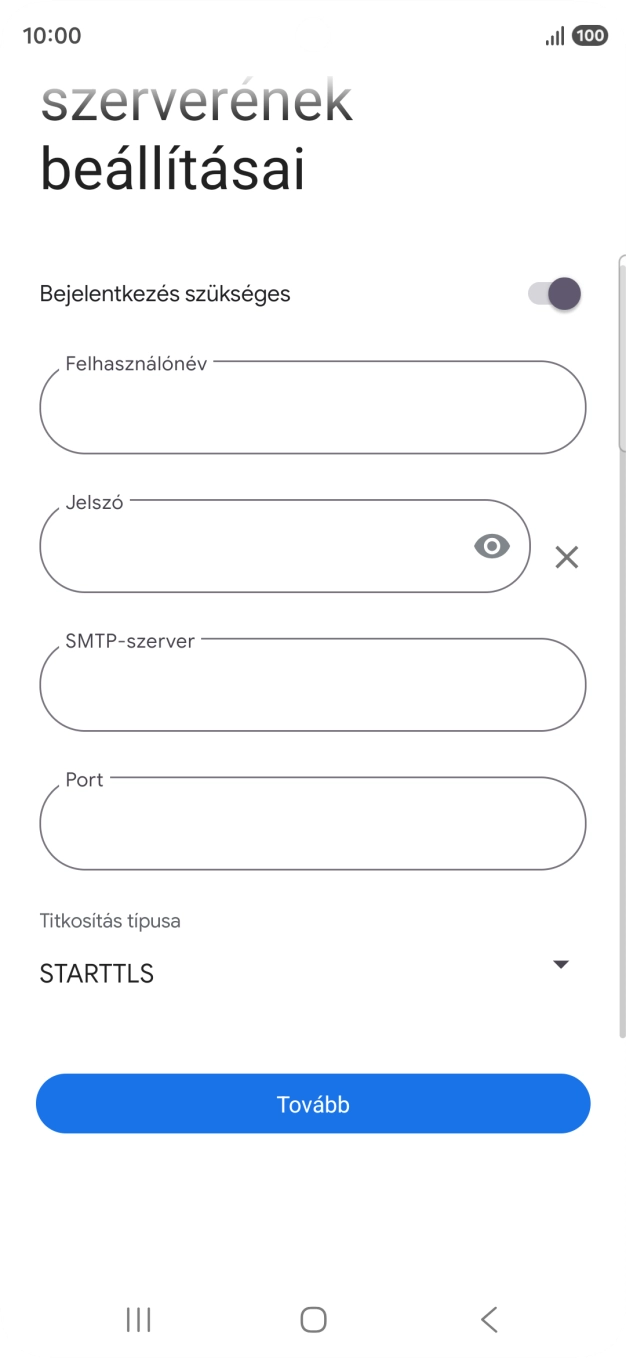Tap the Home navigation icon

[x=313, y=1320]
